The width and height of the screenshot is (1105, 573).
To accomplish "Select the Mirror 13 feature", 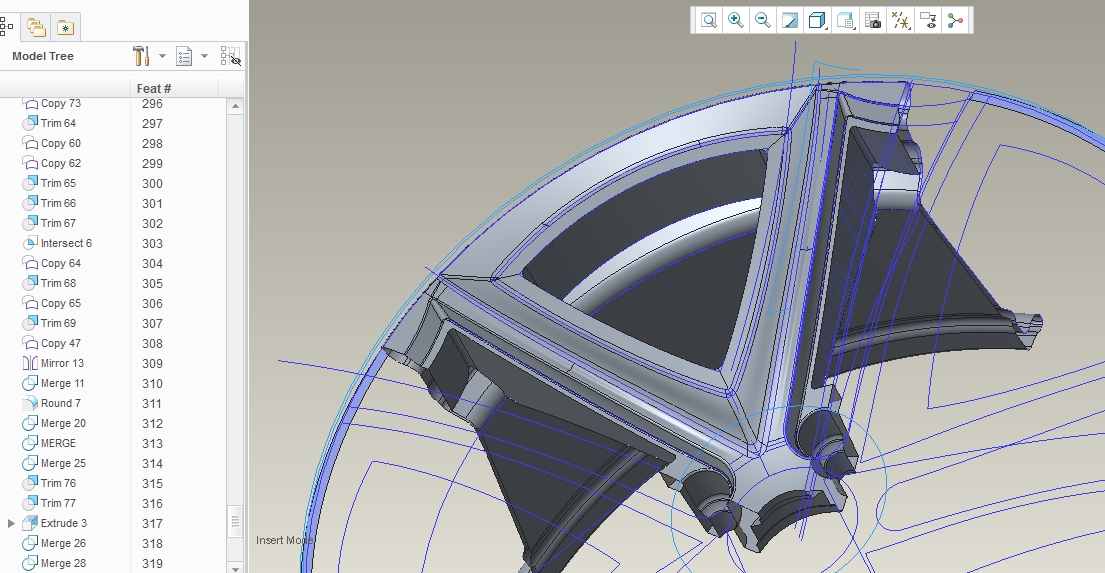I will point(62,363).
